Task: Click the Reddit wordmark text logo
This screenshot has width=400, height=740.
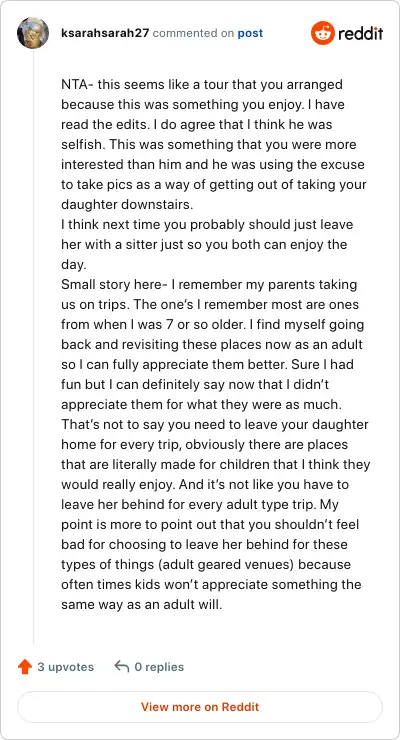Action: click(x=360, y=34)
